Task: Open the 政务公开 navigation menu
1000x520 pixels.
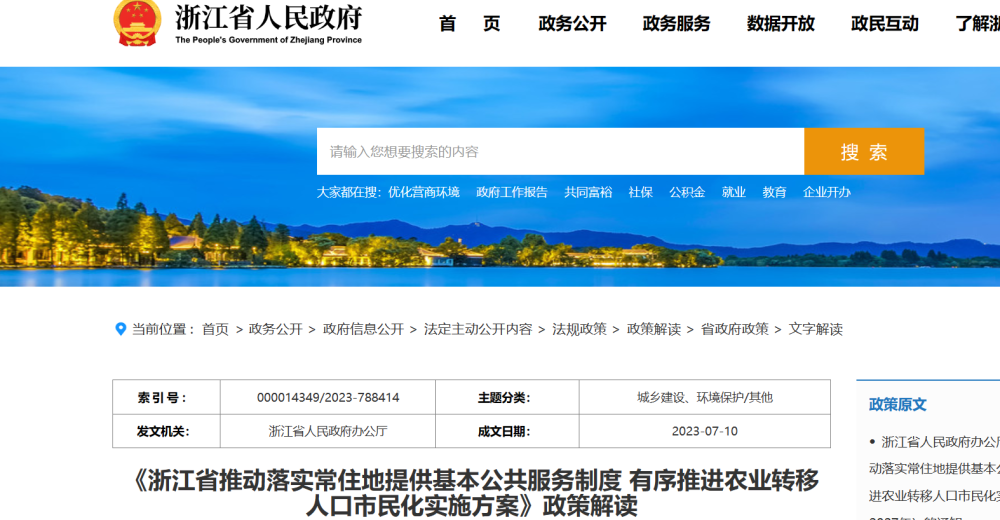Action: coord(572,24)
